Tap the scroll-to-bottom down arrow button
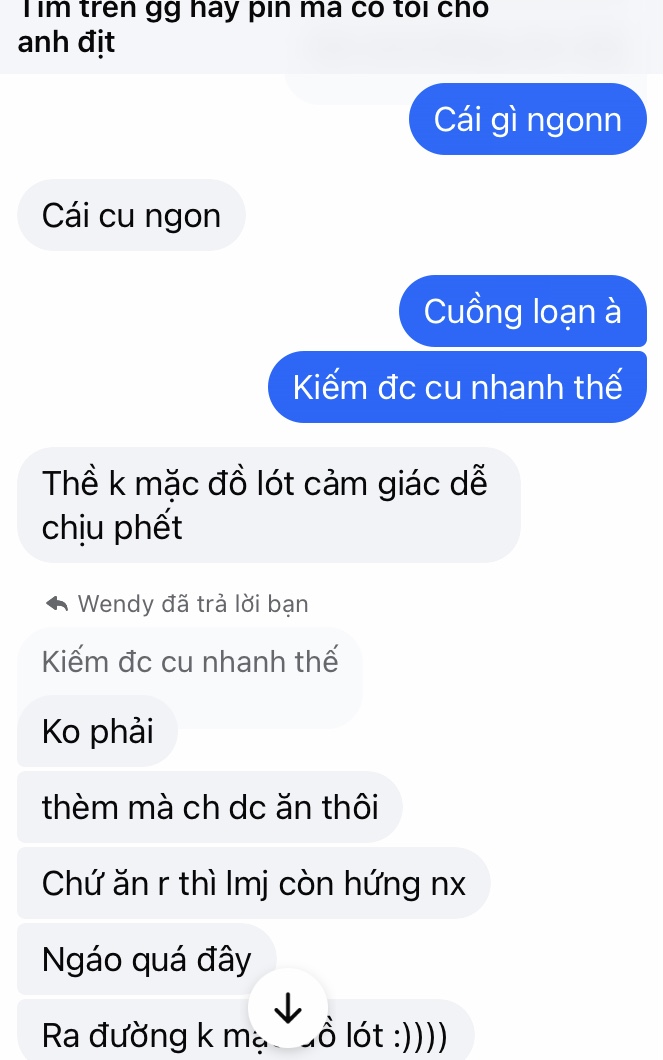 (x=288, y=1008)
